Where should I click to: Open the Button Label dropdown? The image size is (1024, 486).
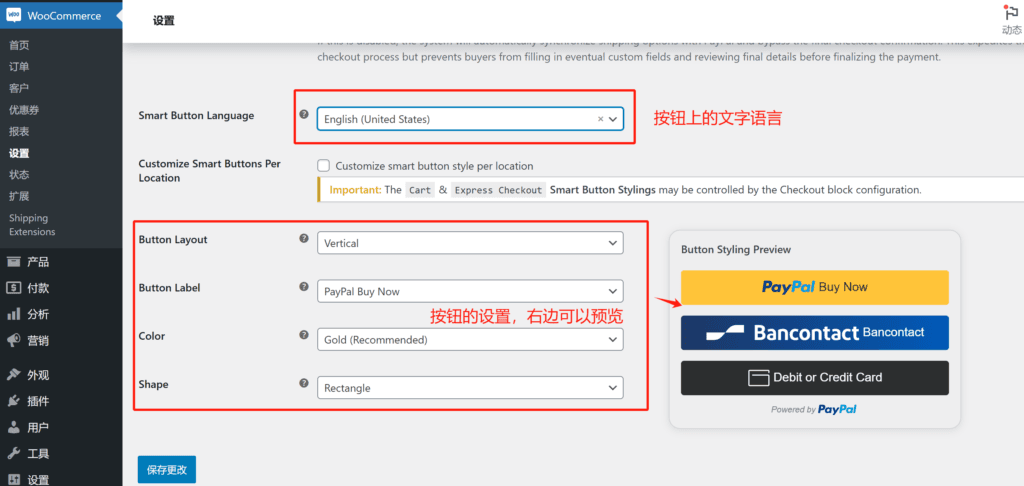coord(470,291)
